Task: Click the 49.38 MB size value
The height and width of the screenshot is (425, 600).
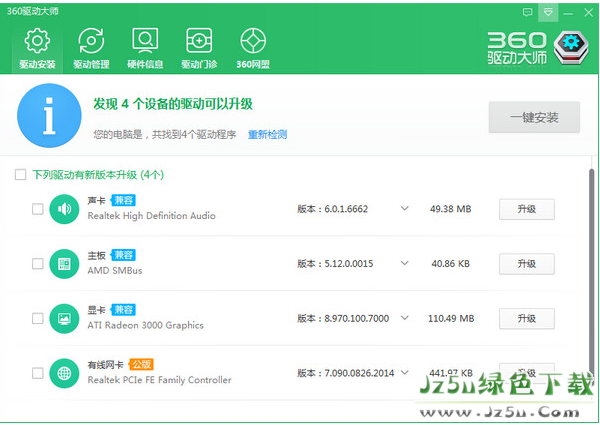Action: (x=450, y=209)
